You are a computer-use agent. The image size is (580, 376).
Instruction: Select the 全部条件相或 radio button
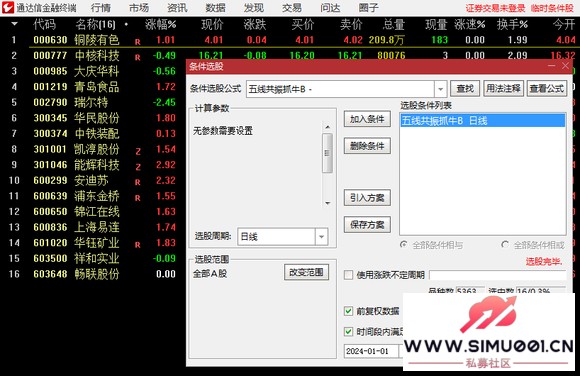[x=505, y=245]
